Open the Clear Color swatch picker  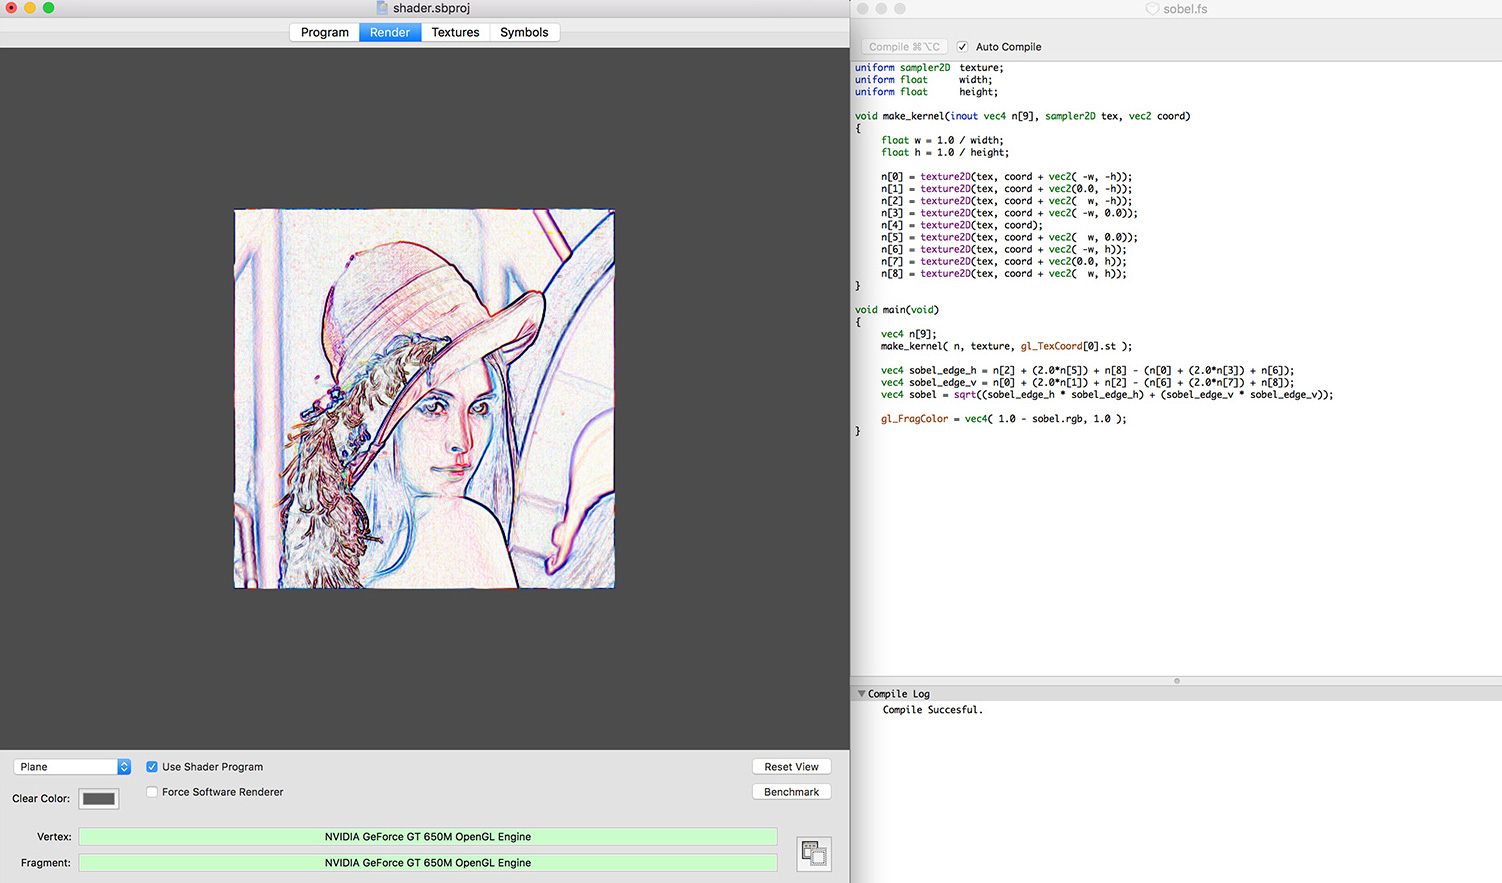[98, 798]
